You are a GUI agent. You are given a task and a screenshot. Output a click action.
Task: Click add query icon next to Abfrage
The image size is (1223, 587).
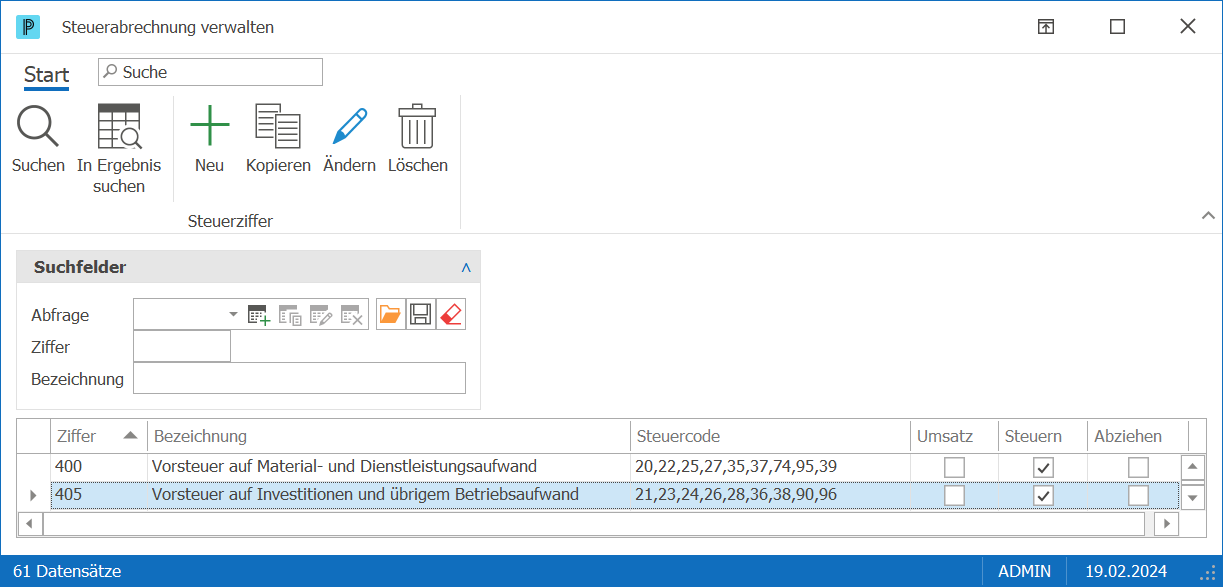tap(259, 315)
